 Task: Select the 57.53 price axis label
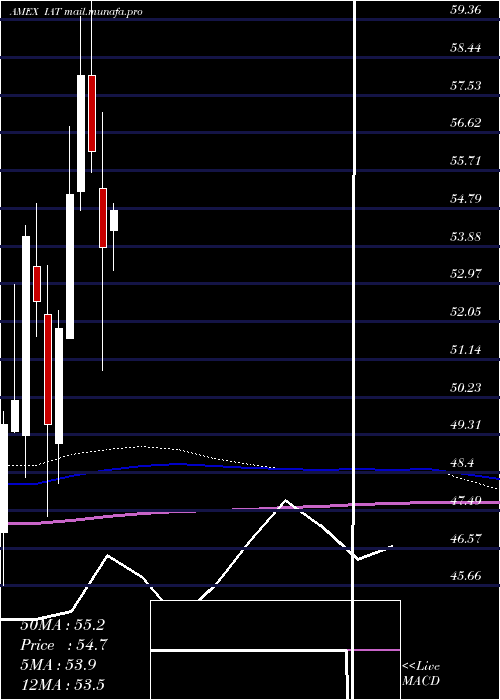(466, 85)
